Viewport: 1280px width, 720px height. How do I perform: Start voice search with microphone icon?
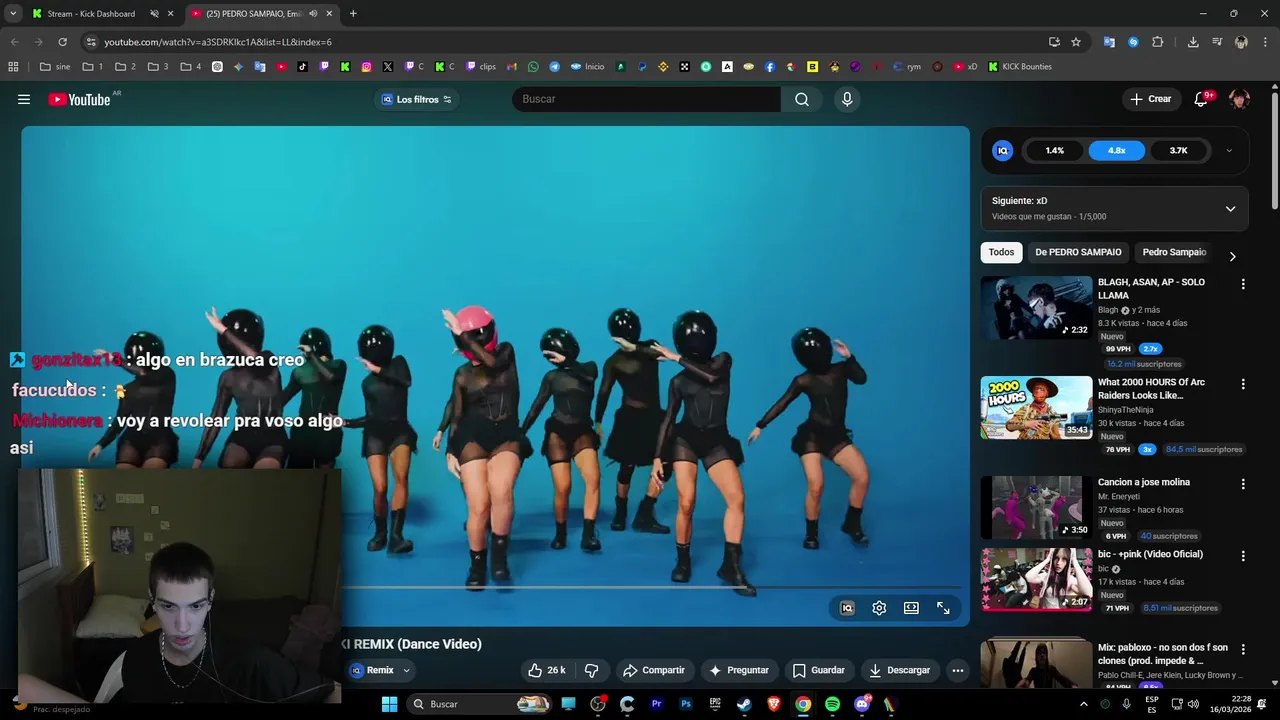coord(847,99)
